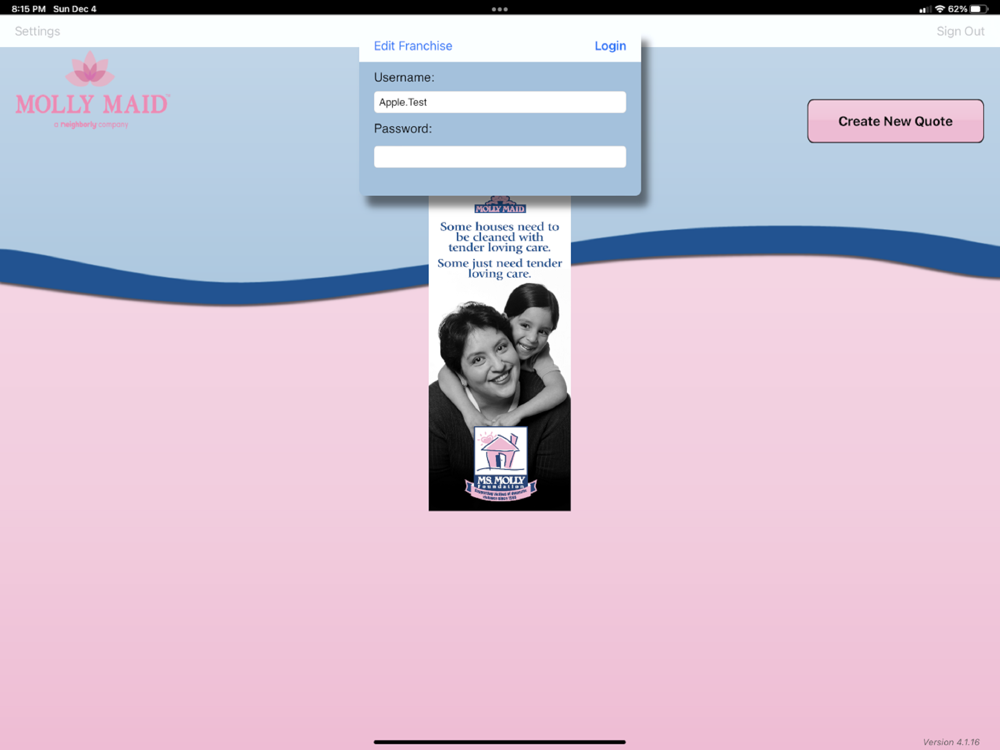
Task: Tap the 8:15 PM clock in status bar
Action: pyautogui.click(x=29, y=9)
